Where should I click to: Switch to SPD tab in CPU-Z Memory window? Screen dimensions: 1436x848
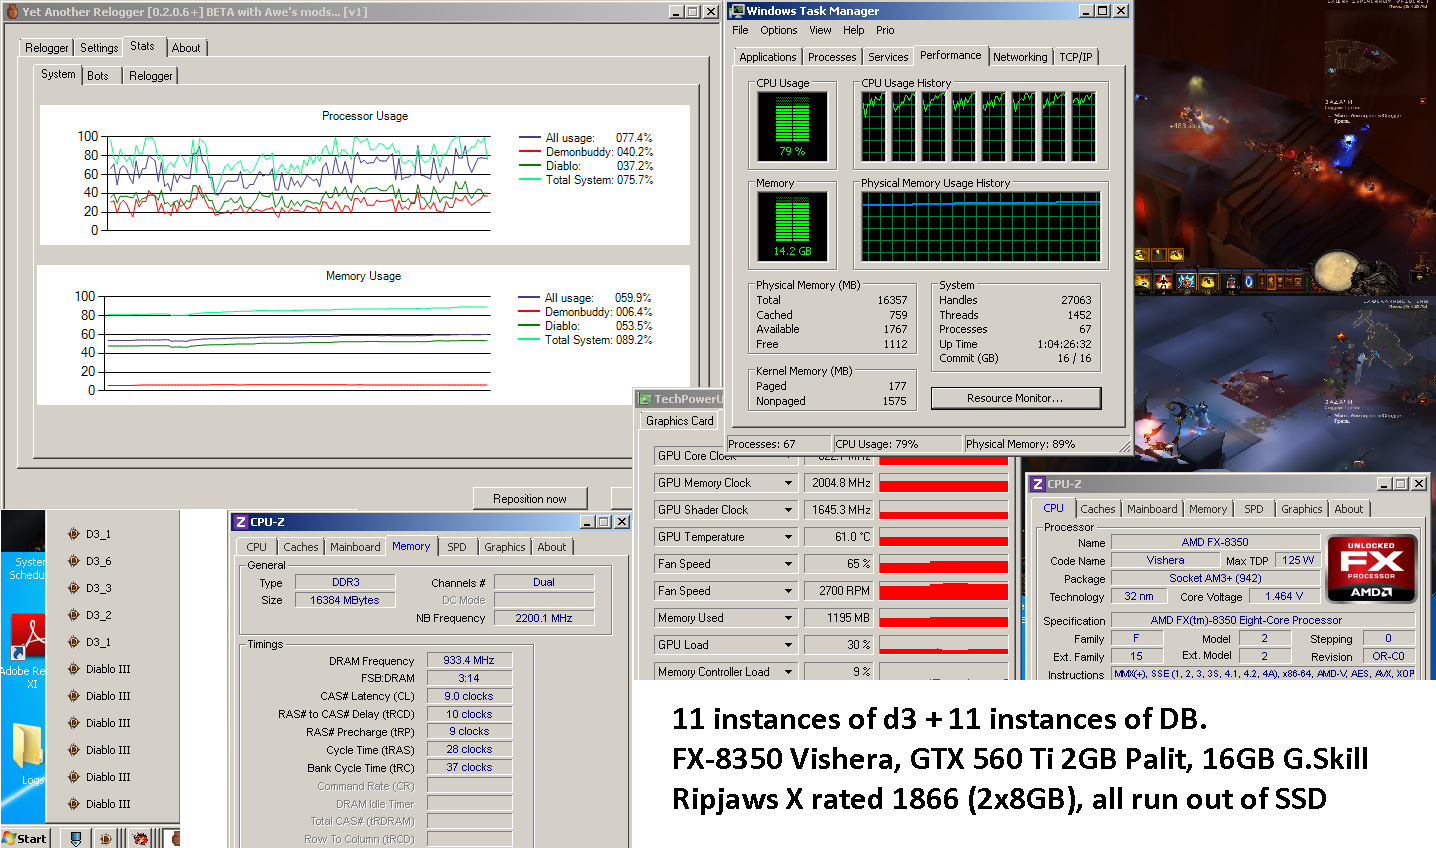tap(457, 547)
